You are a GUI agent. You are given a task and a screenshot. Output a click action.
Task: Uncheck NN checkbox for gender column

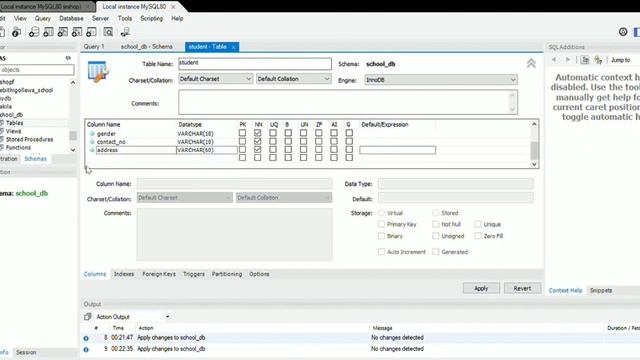pyautogui.click(x=258, y=133)
